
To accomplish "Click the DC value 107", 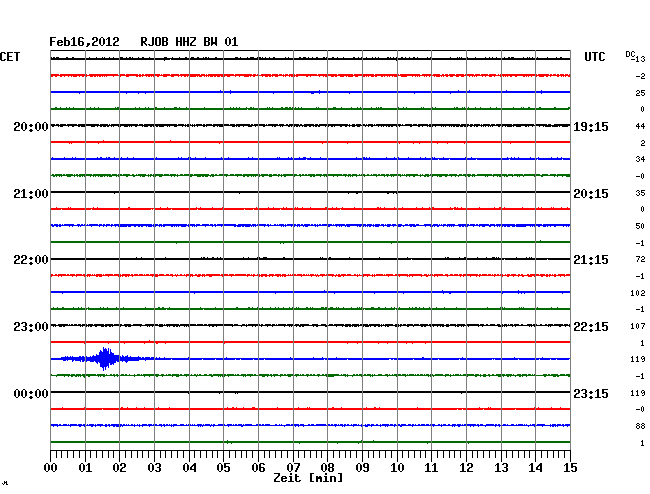I will coord(638,326).
